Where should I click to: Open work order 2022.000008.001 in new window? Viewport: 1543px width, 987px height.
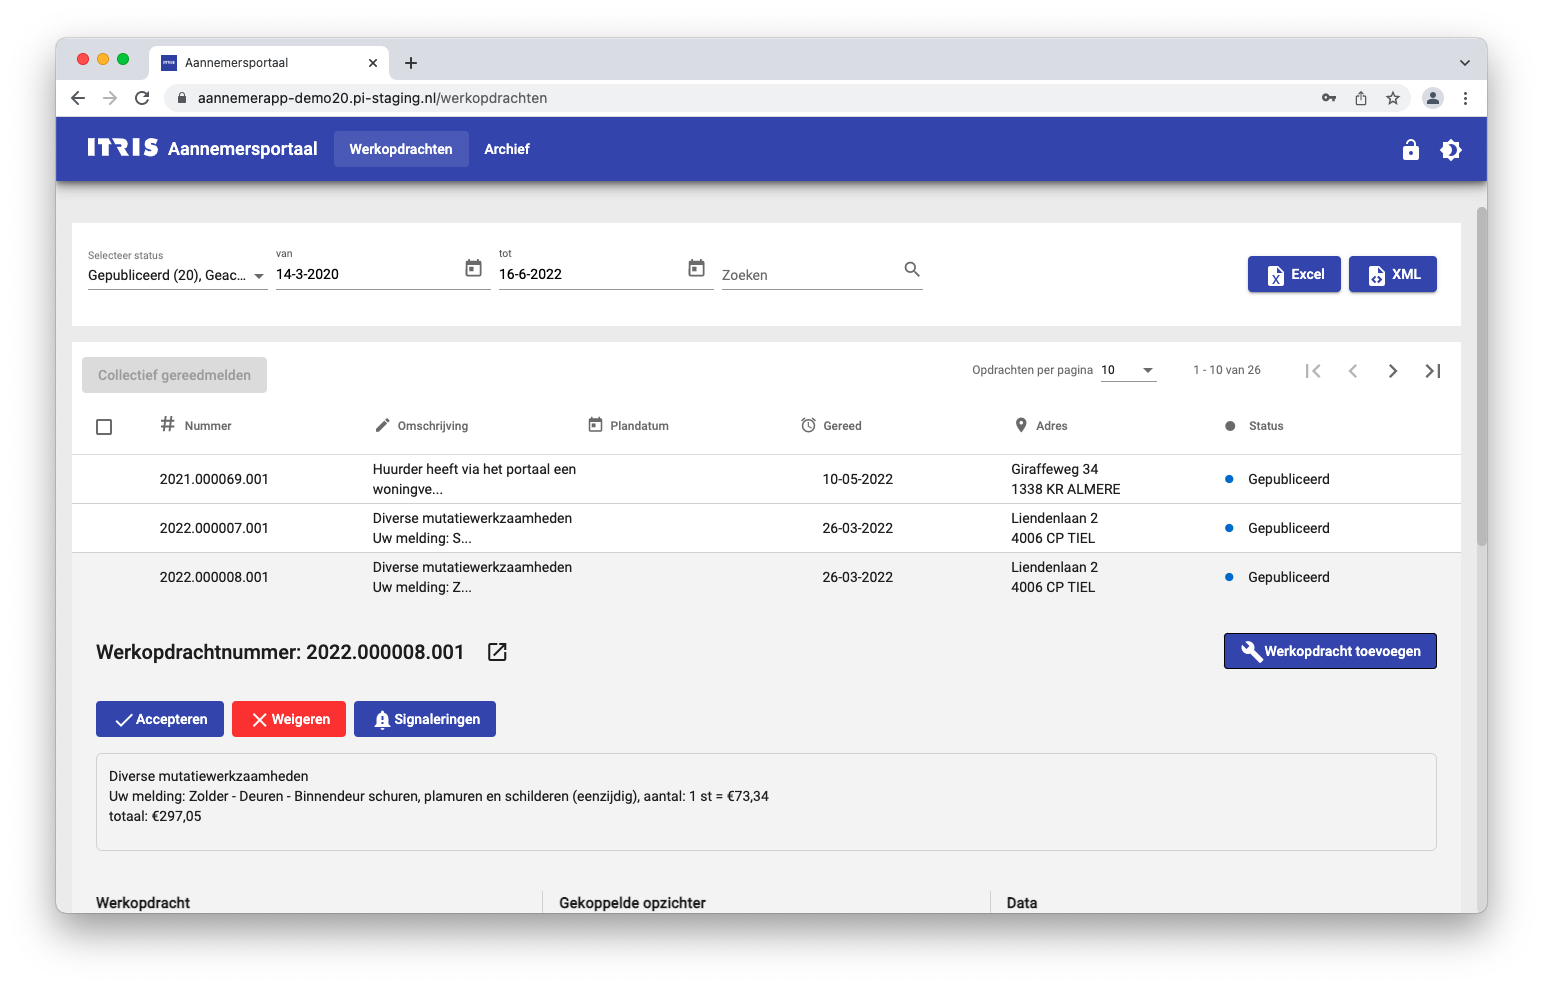pos(497,652)
